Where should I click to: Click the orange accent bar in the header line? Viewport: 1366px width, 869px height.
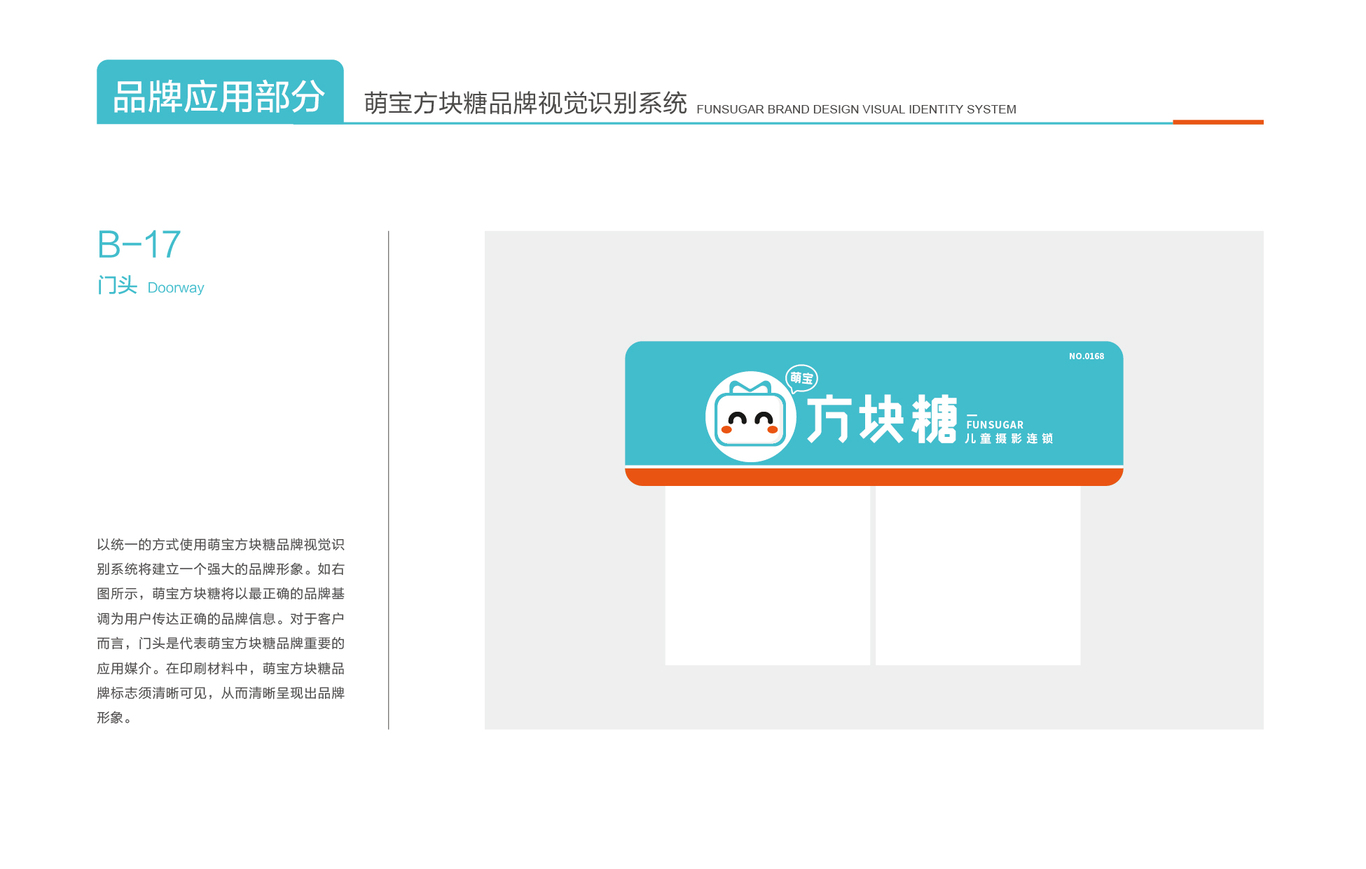tap(1218, 122)
